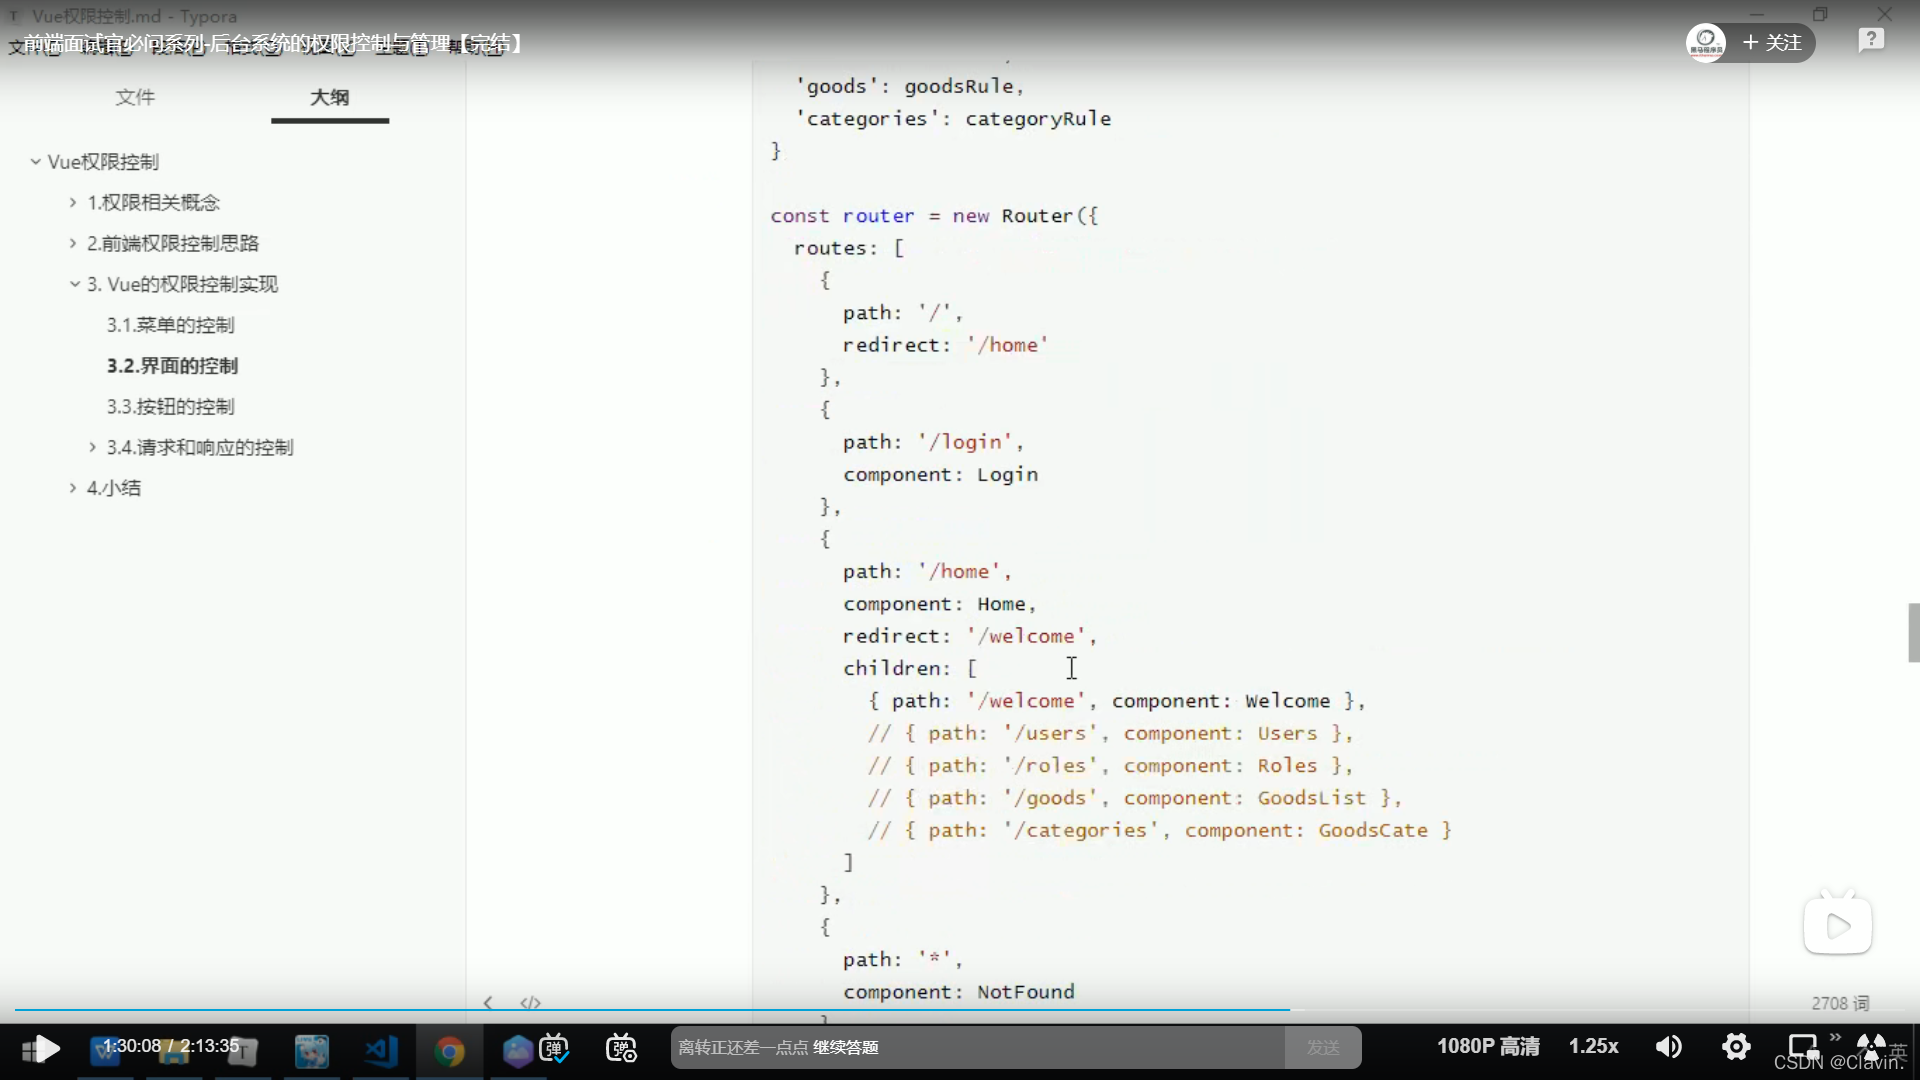Expand the 3.4.请求和响应的控制 node
Screen dimensions: 1920x1080
93,447
